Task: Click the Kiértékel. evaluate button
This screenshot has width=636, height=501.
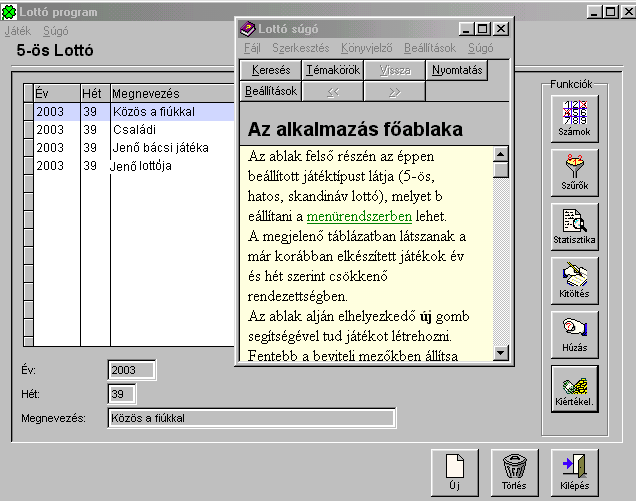Action: (574, 389)
